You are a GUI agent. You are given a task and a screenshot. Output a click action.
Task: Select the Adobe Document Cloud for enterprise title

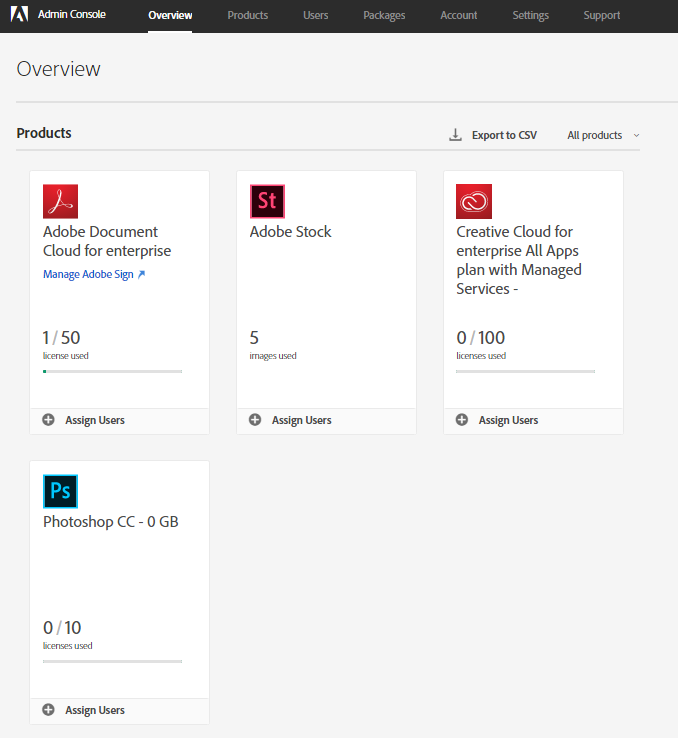[x=107, y=241]
